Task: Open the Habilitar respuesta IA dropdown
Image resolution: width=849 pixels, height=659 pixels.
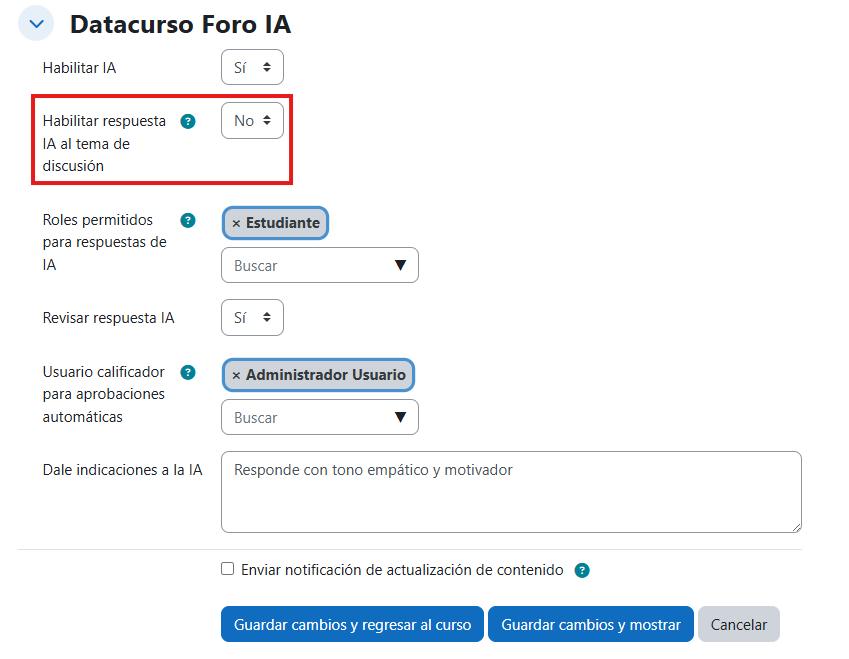Action: click(252, 120)
